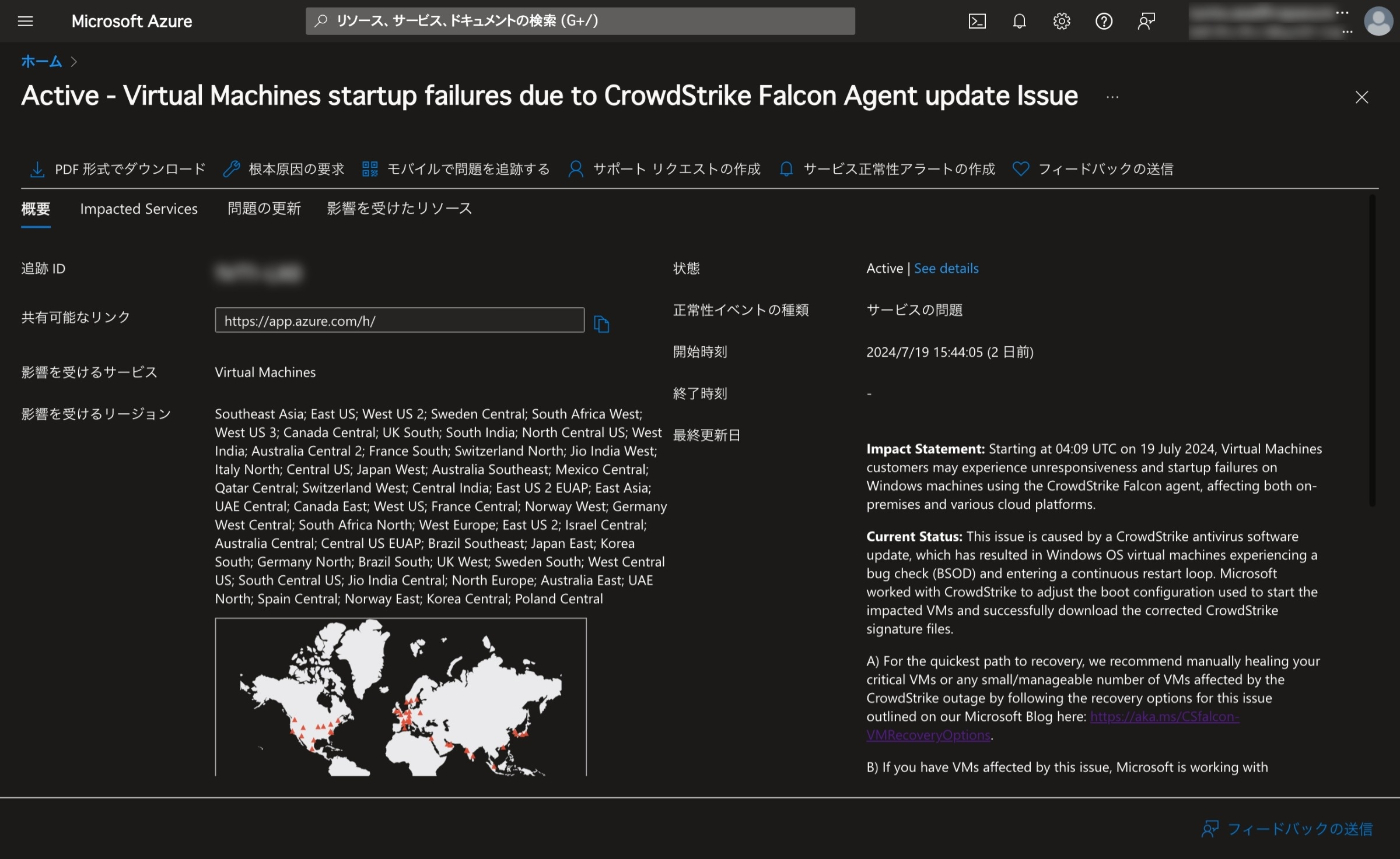This screenshot has height=859, width=1400.
Task: Go to ホーム breadcrumb
Action: coord(41,61)
